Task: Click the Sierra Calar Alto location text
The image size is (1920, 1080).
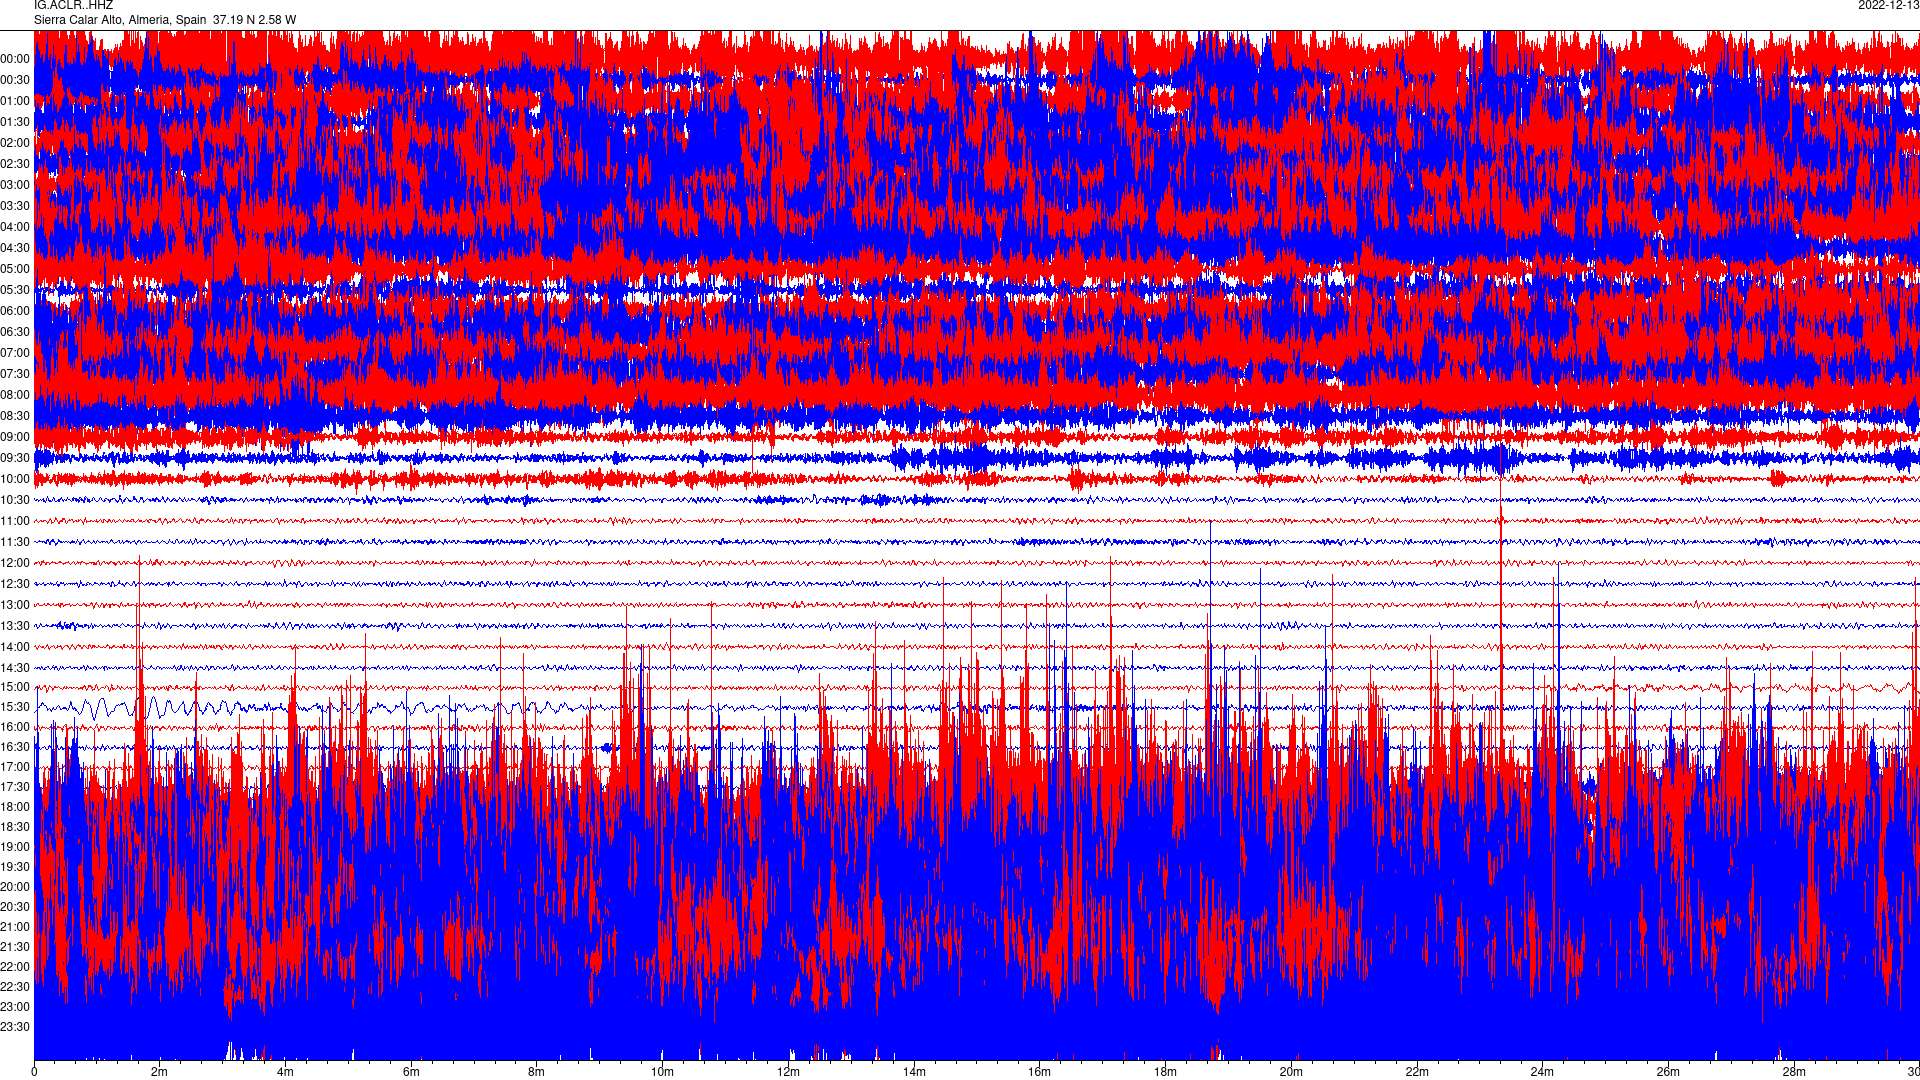Action: pos(165,20)
